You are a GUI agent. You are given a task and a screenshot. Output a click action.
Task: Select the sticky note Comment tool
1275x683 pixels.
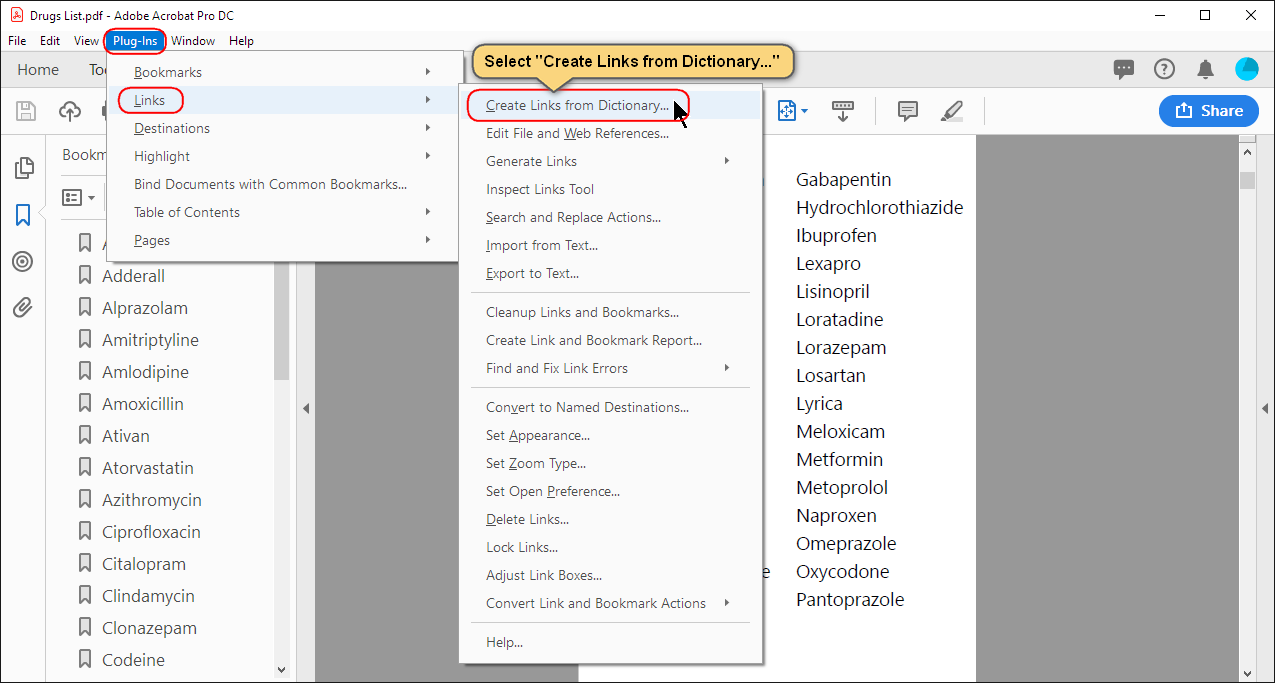click(907, 112)
